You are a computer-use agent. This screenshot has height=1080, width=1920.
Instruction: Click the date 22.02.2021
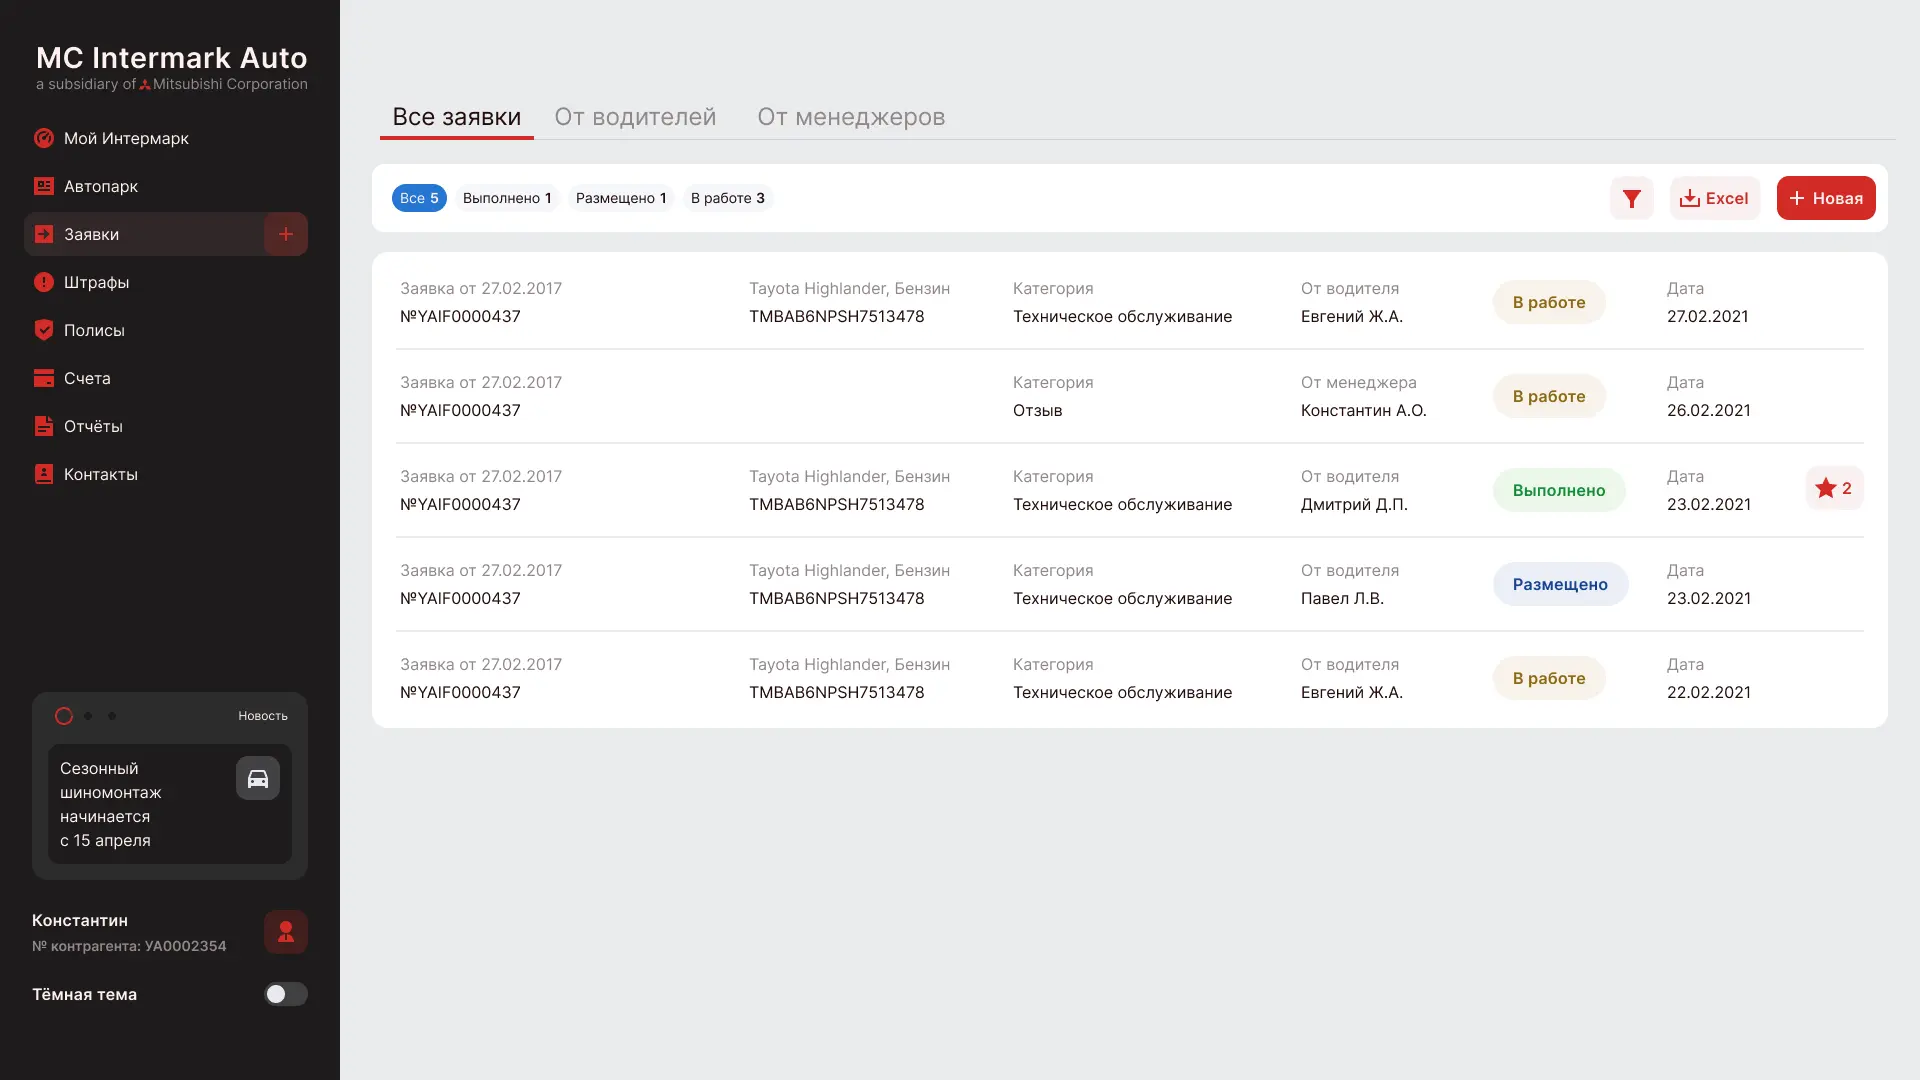tap(1708, 692)
